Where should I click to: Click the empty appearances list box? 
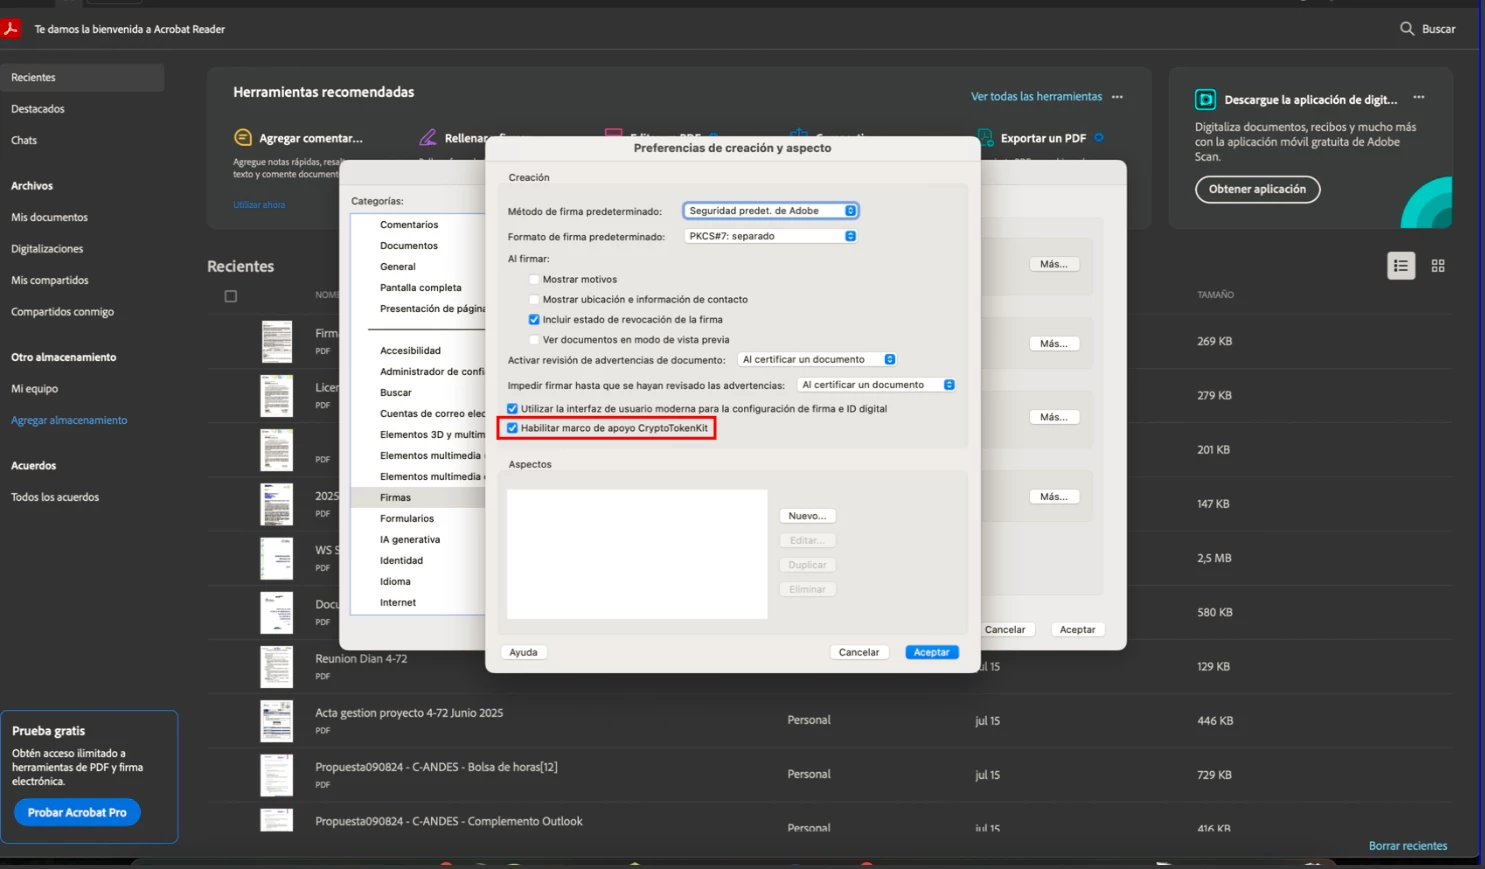[637, 554]
